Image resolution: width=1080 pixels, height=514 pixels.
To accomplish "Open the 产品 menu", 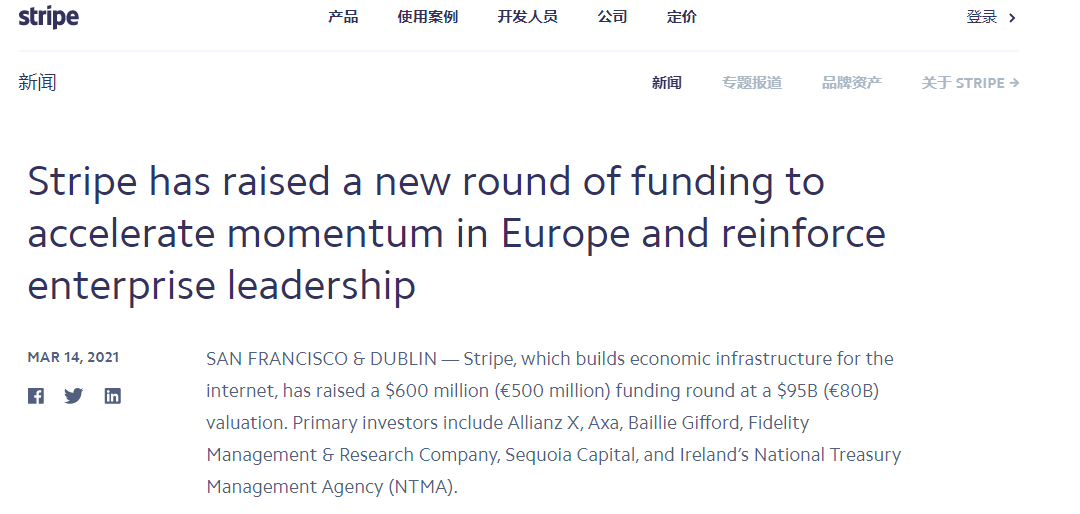I will pyautogui.click(x=343, y=17).
